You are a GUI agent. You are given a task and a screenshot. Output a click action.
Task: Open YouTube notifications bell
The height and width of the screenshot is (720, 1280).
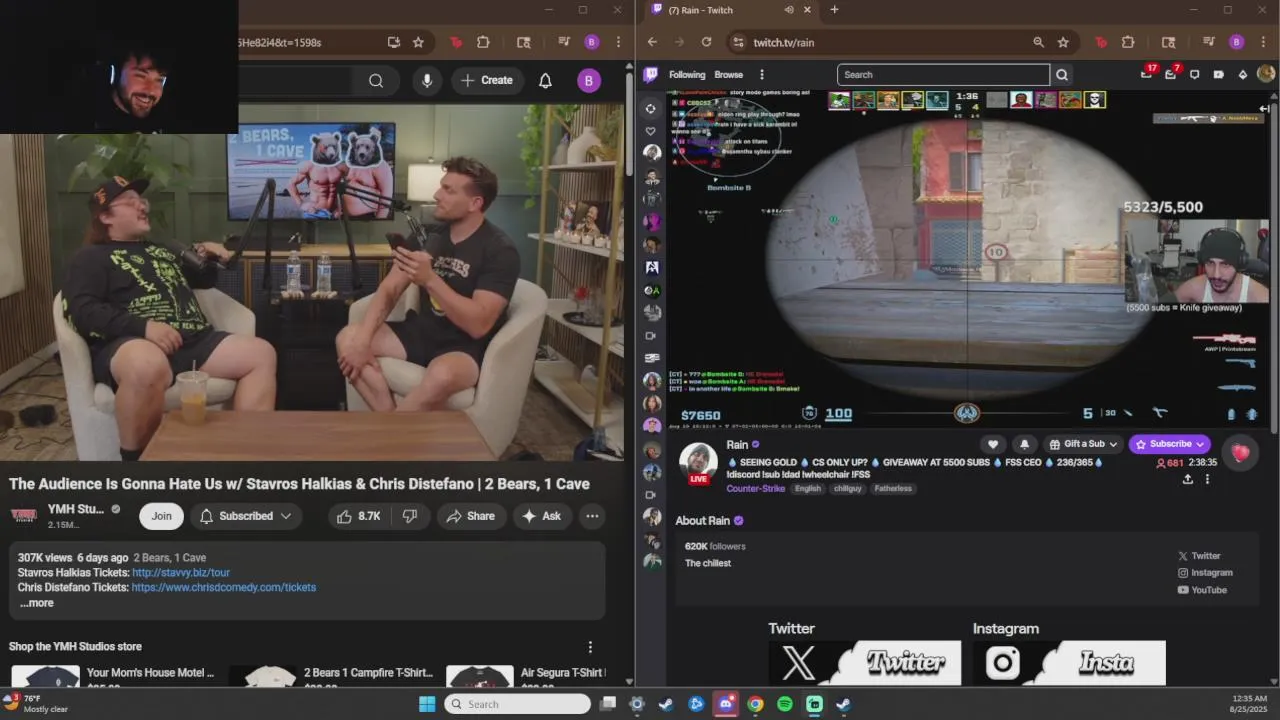coord(545,81)
